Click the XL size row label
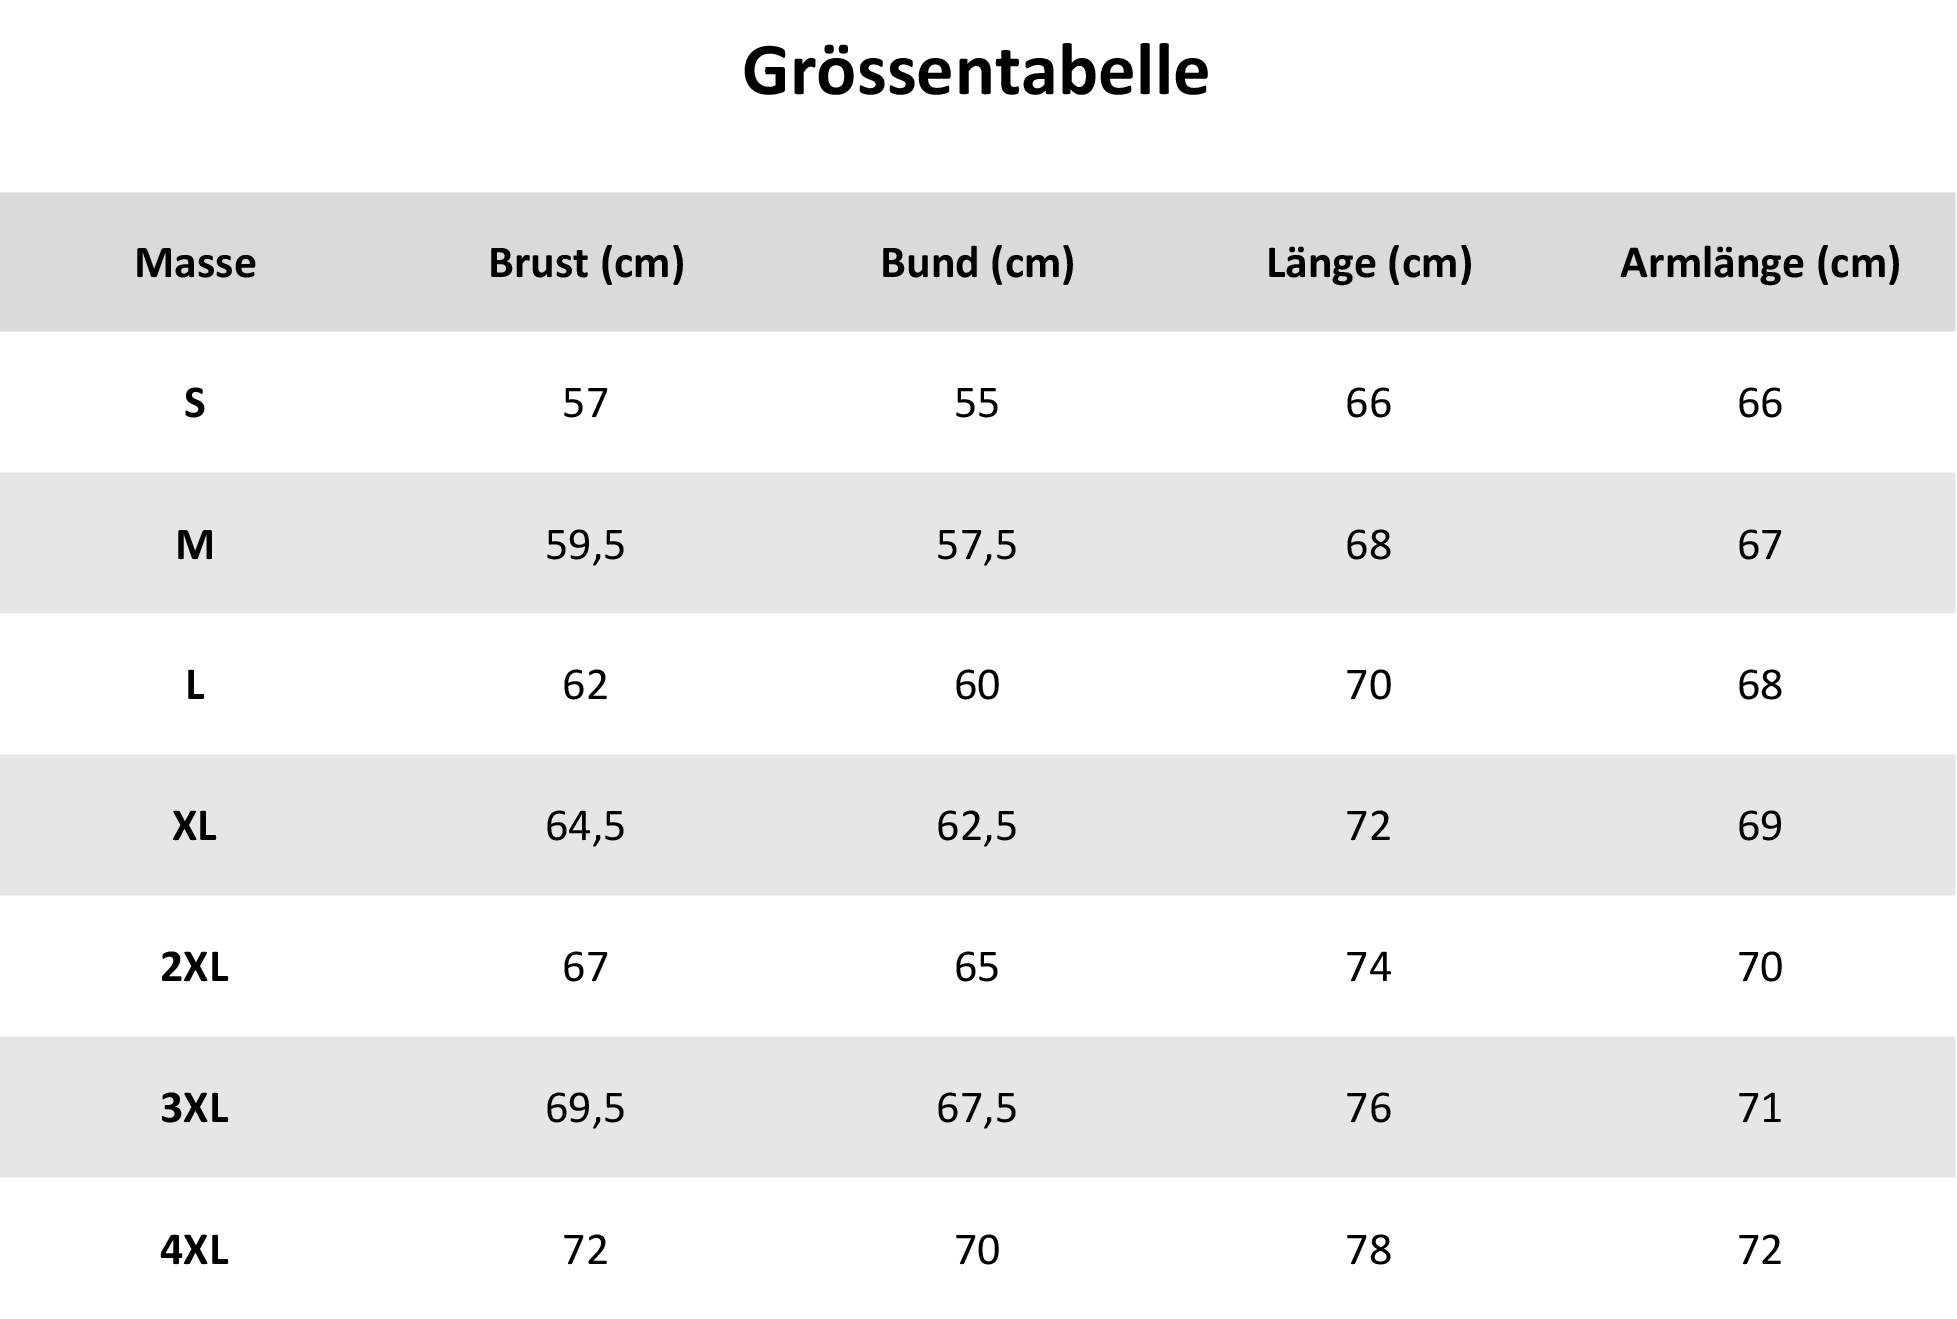The image size is (1957, 1319). coord(195,826)
